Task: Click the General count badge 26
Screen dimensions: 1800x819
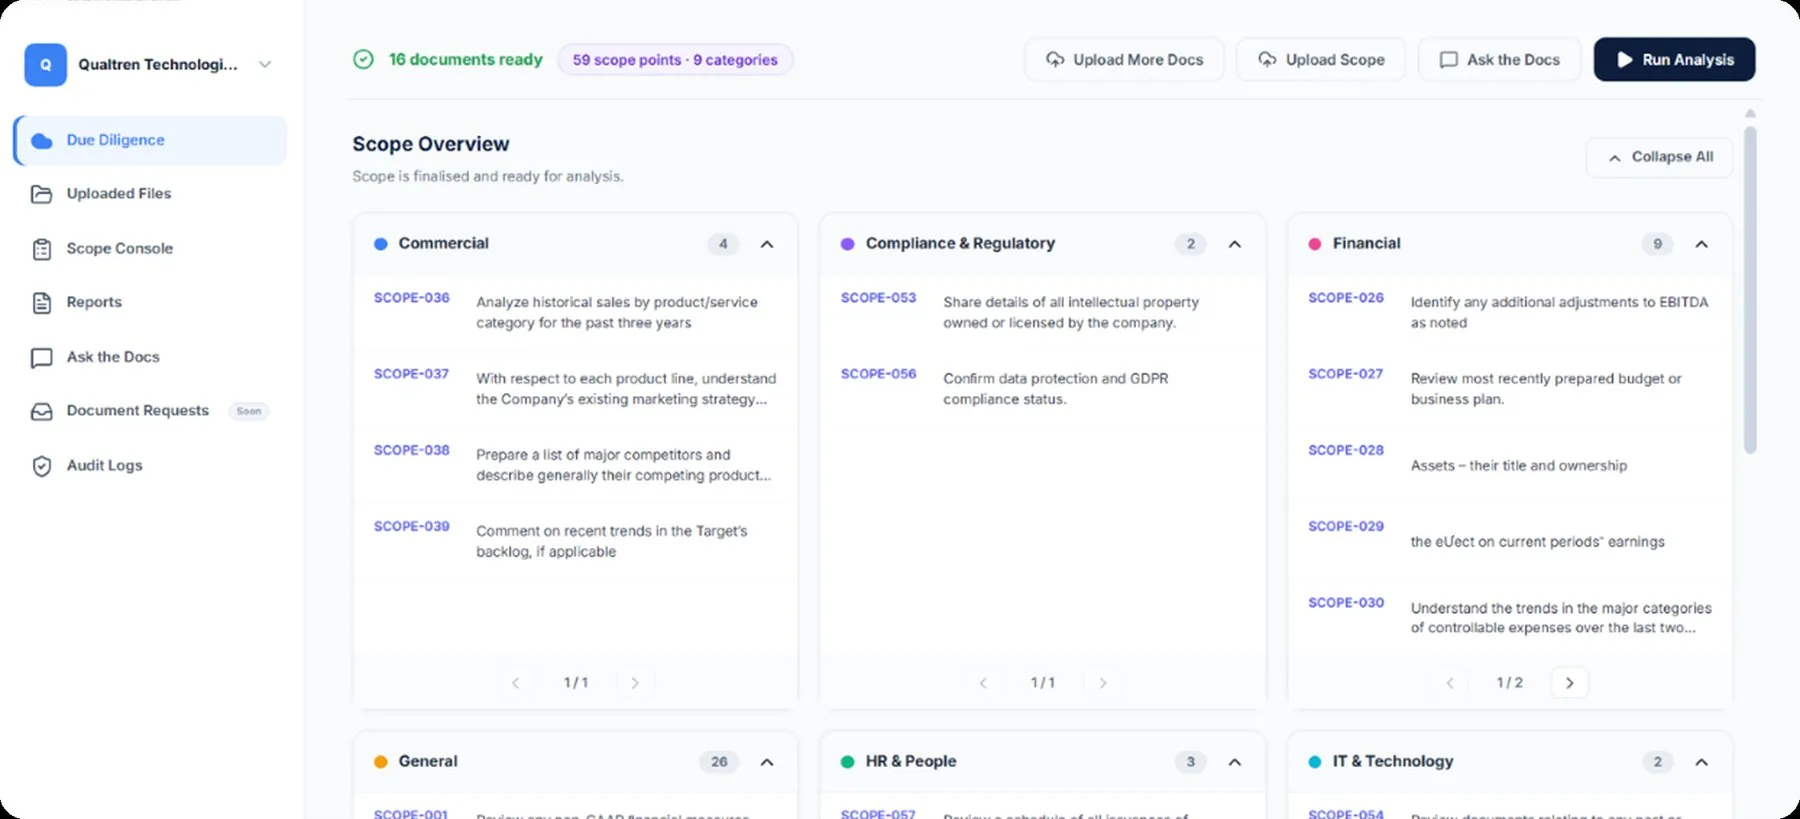Action: pos(719,762)
